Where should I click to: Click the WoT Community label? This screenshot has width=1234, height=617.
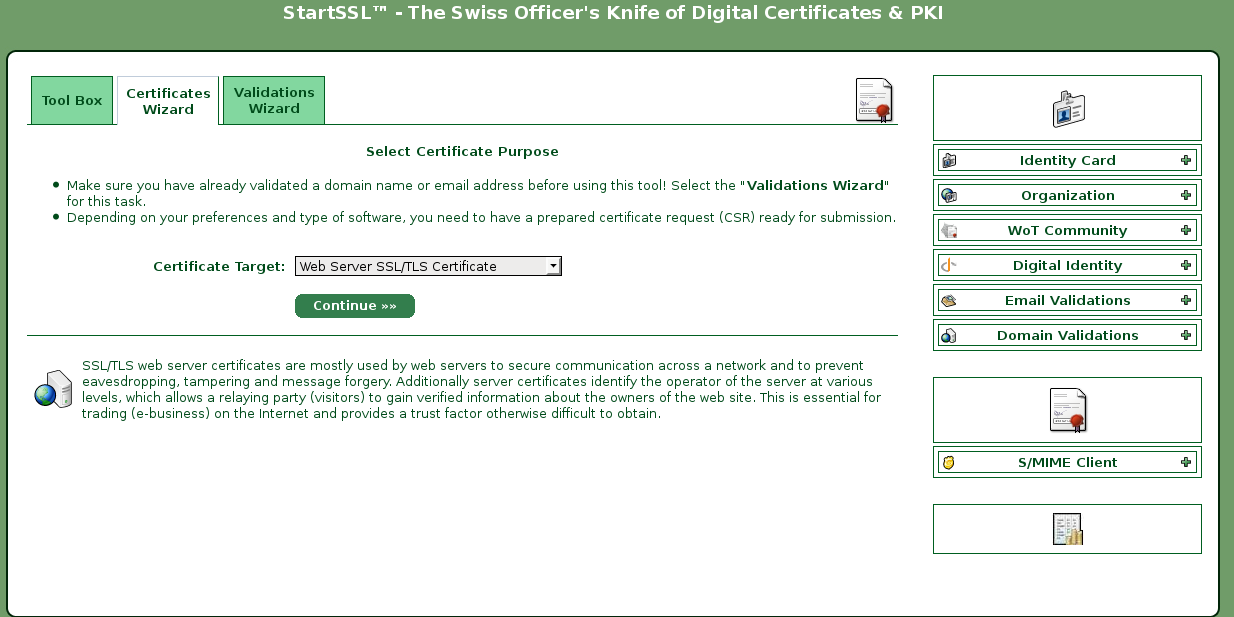point(1067,230)
